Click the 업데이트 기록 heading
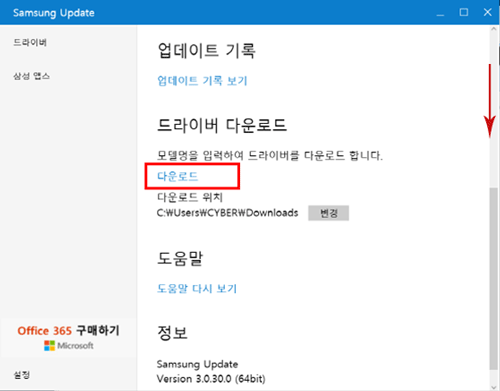 206,51
